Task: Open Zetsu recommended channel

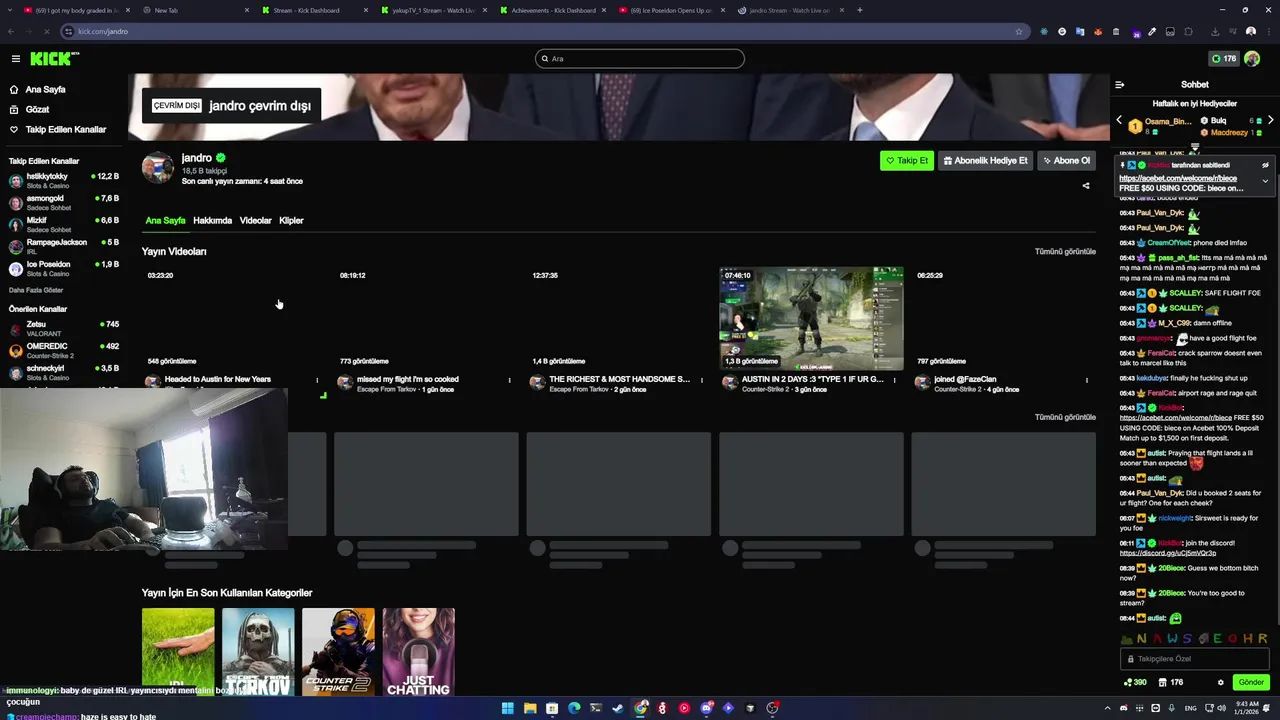Action: pyautogui.click(x=64, y=328)
